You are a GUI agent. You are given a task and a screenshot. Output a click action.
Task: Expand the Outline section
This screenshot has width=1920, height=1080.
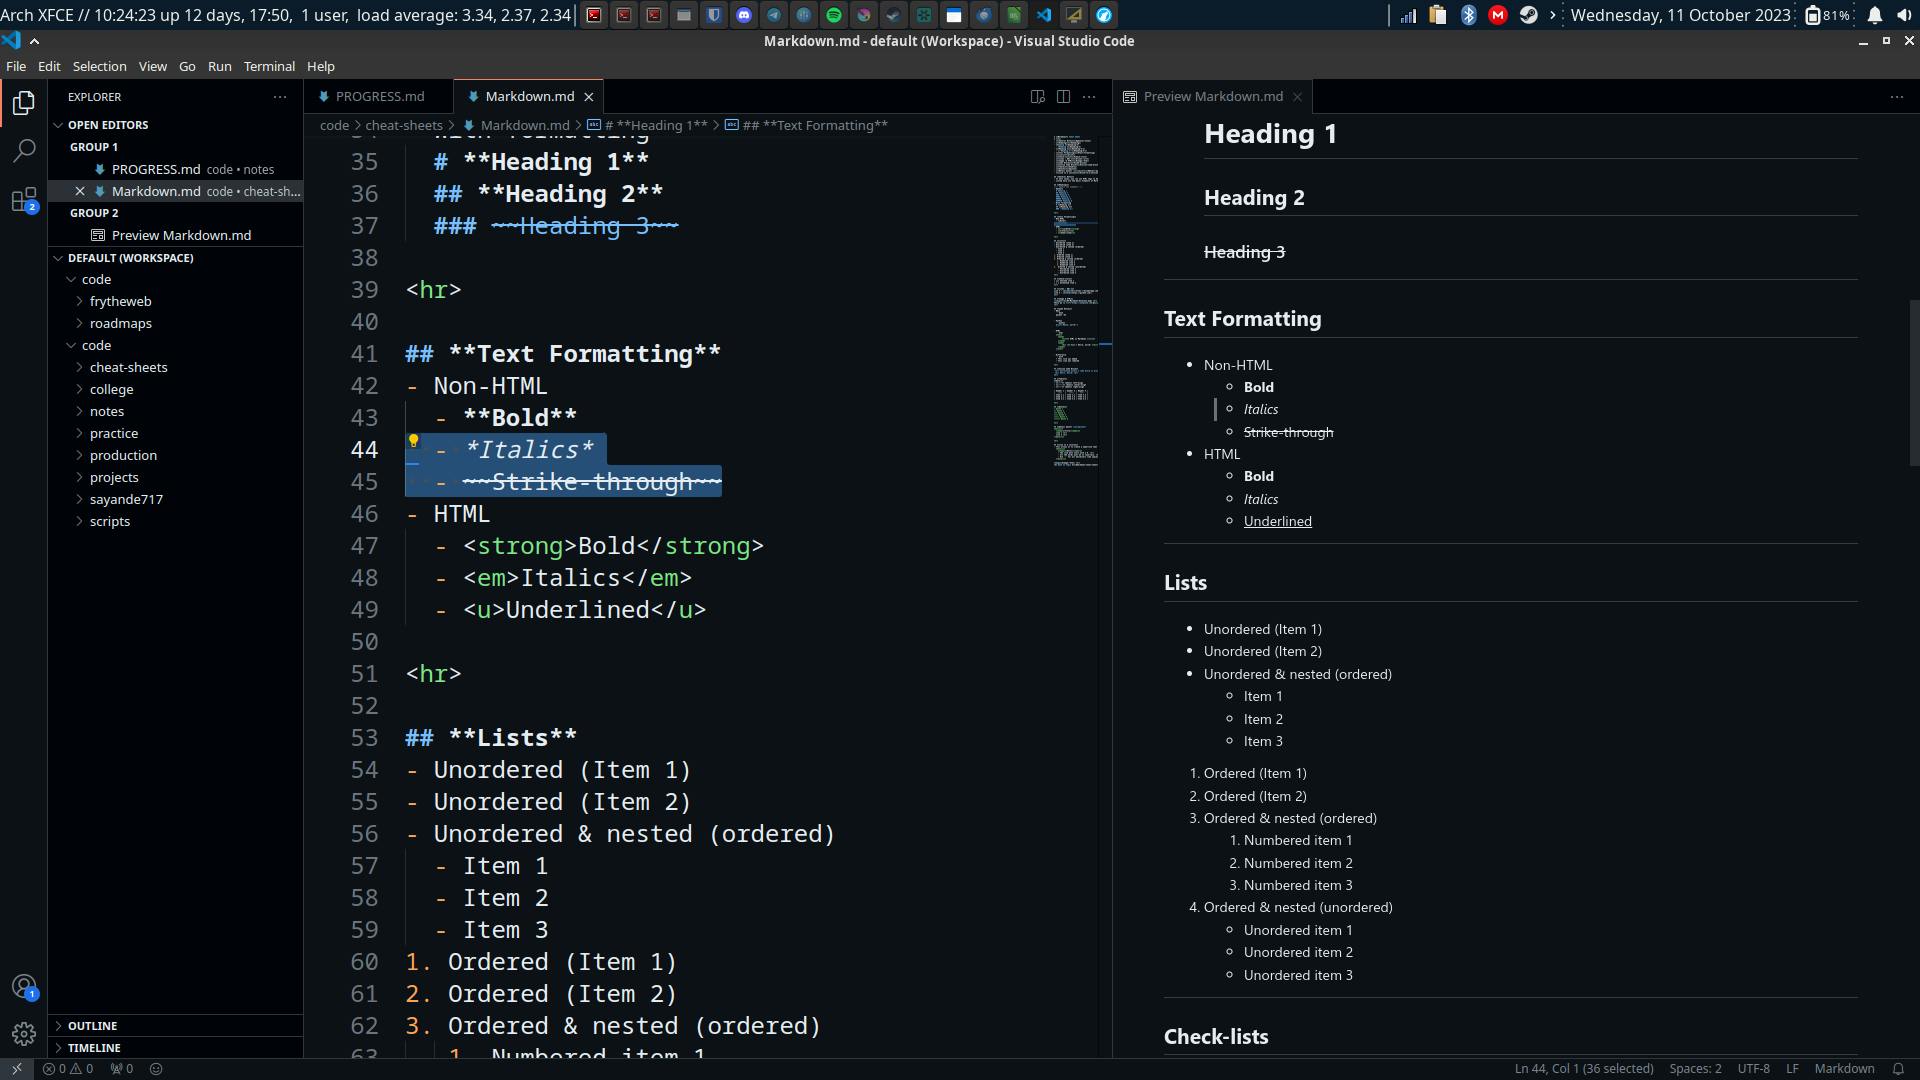tap(175, 1026)
